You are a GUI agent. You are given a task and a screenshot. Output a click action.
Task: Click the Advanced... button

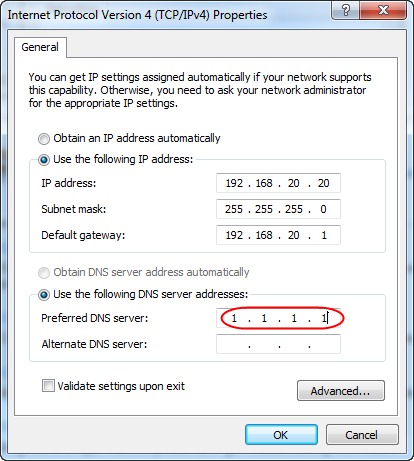[x=341, y=390]
